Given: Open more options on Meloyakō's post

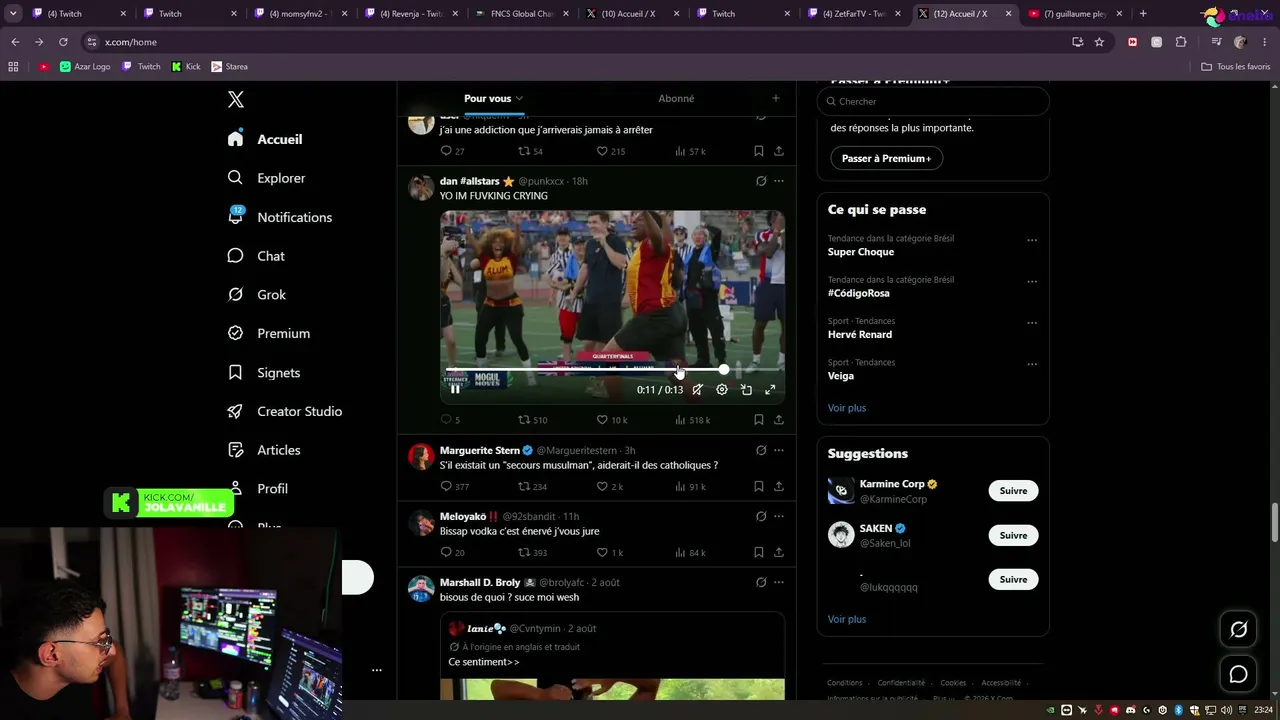Looking at the screenshot, I should click(779, 516).
